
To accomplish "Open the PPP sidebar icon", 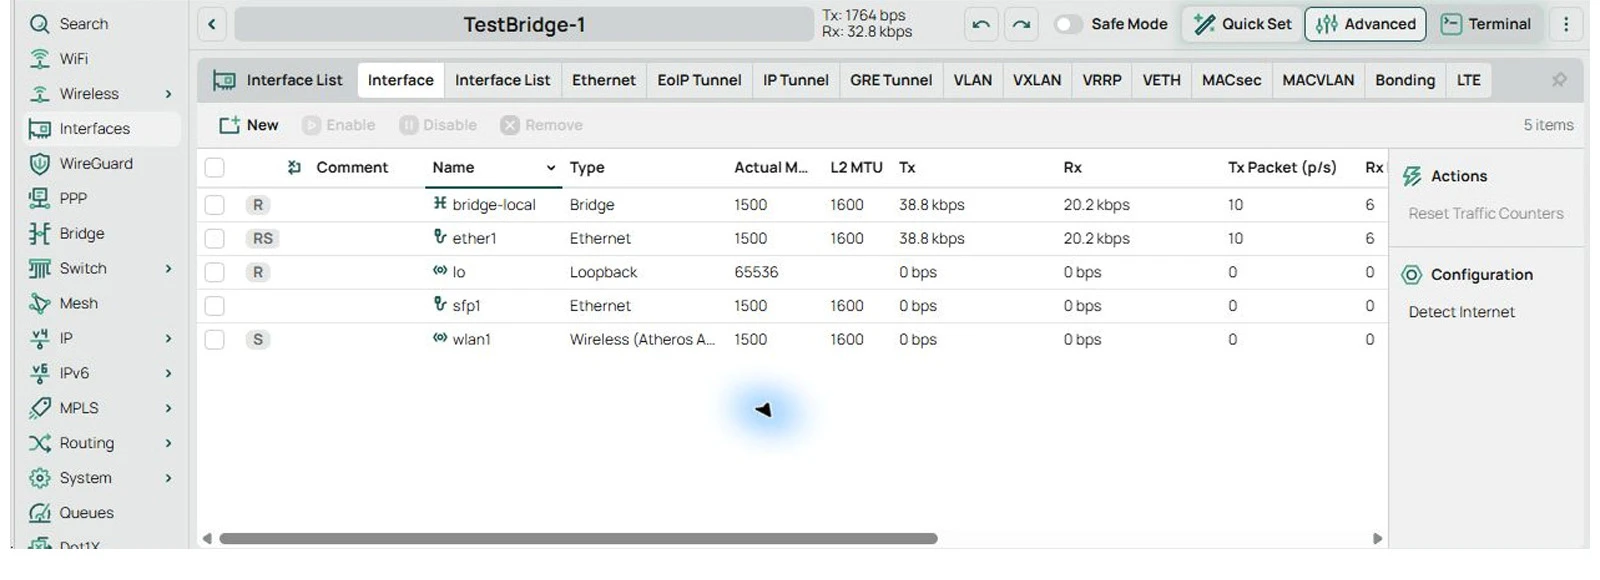I will point(39,198).
